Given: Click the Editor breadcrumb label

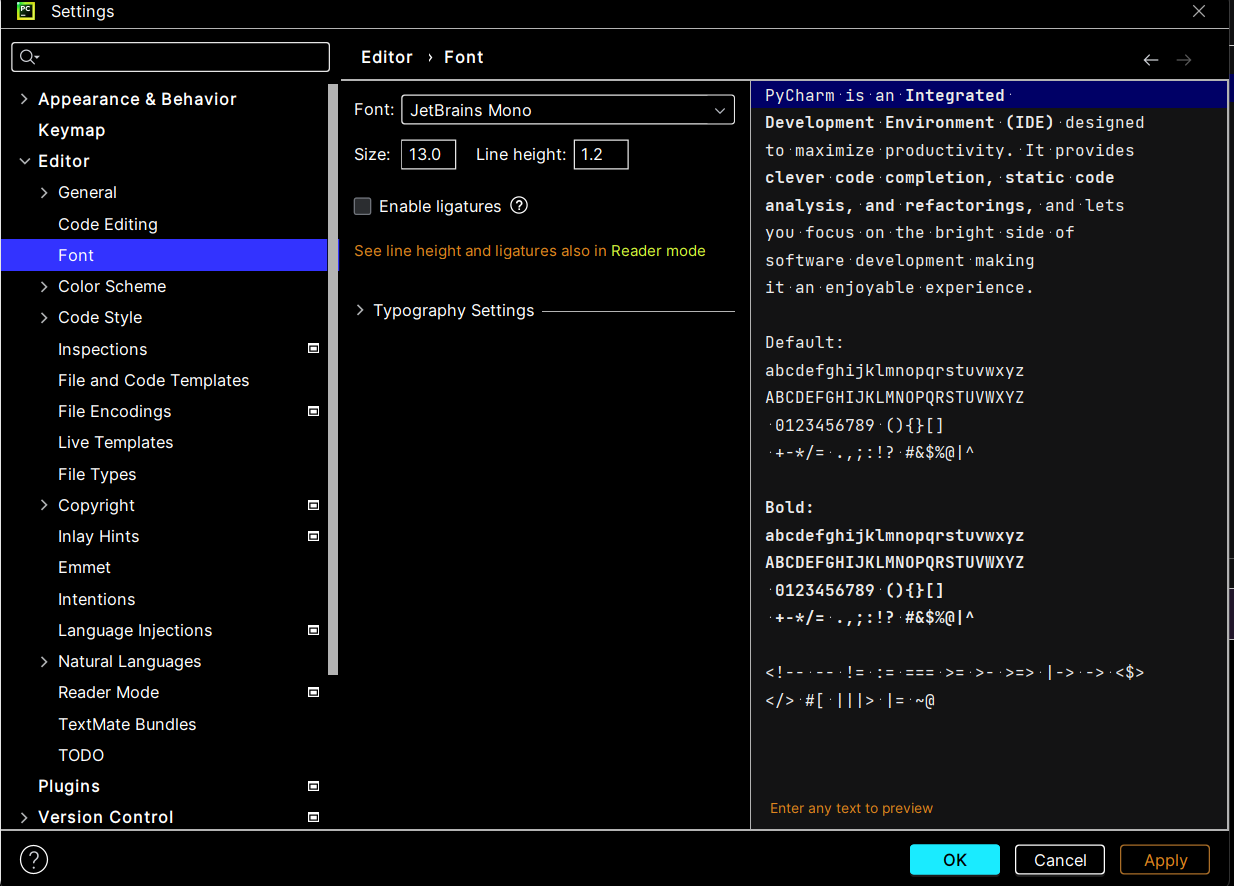Looking at the screenshot, I should (387, 57).
